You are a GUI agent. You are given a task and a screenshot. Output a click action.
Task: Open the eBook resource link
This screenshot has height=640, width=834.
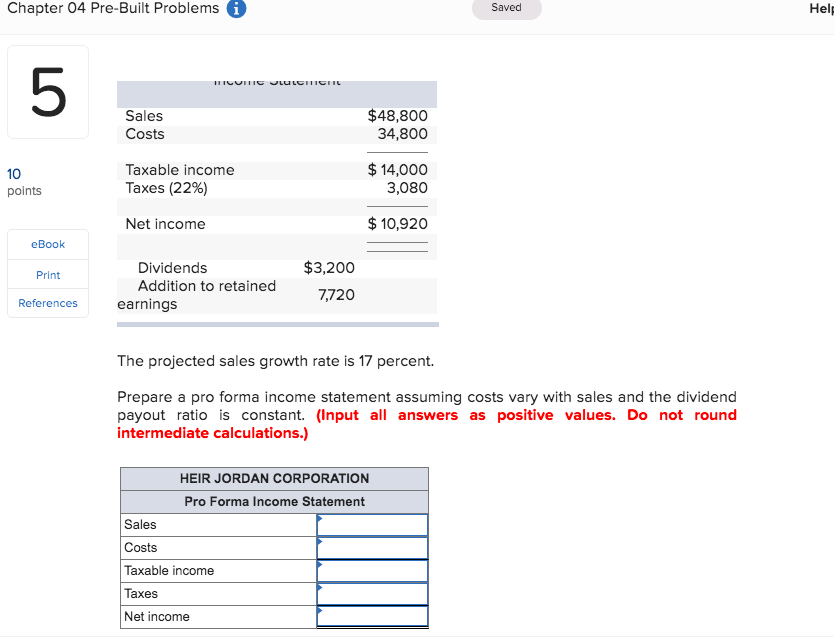(x=47, y=244)
